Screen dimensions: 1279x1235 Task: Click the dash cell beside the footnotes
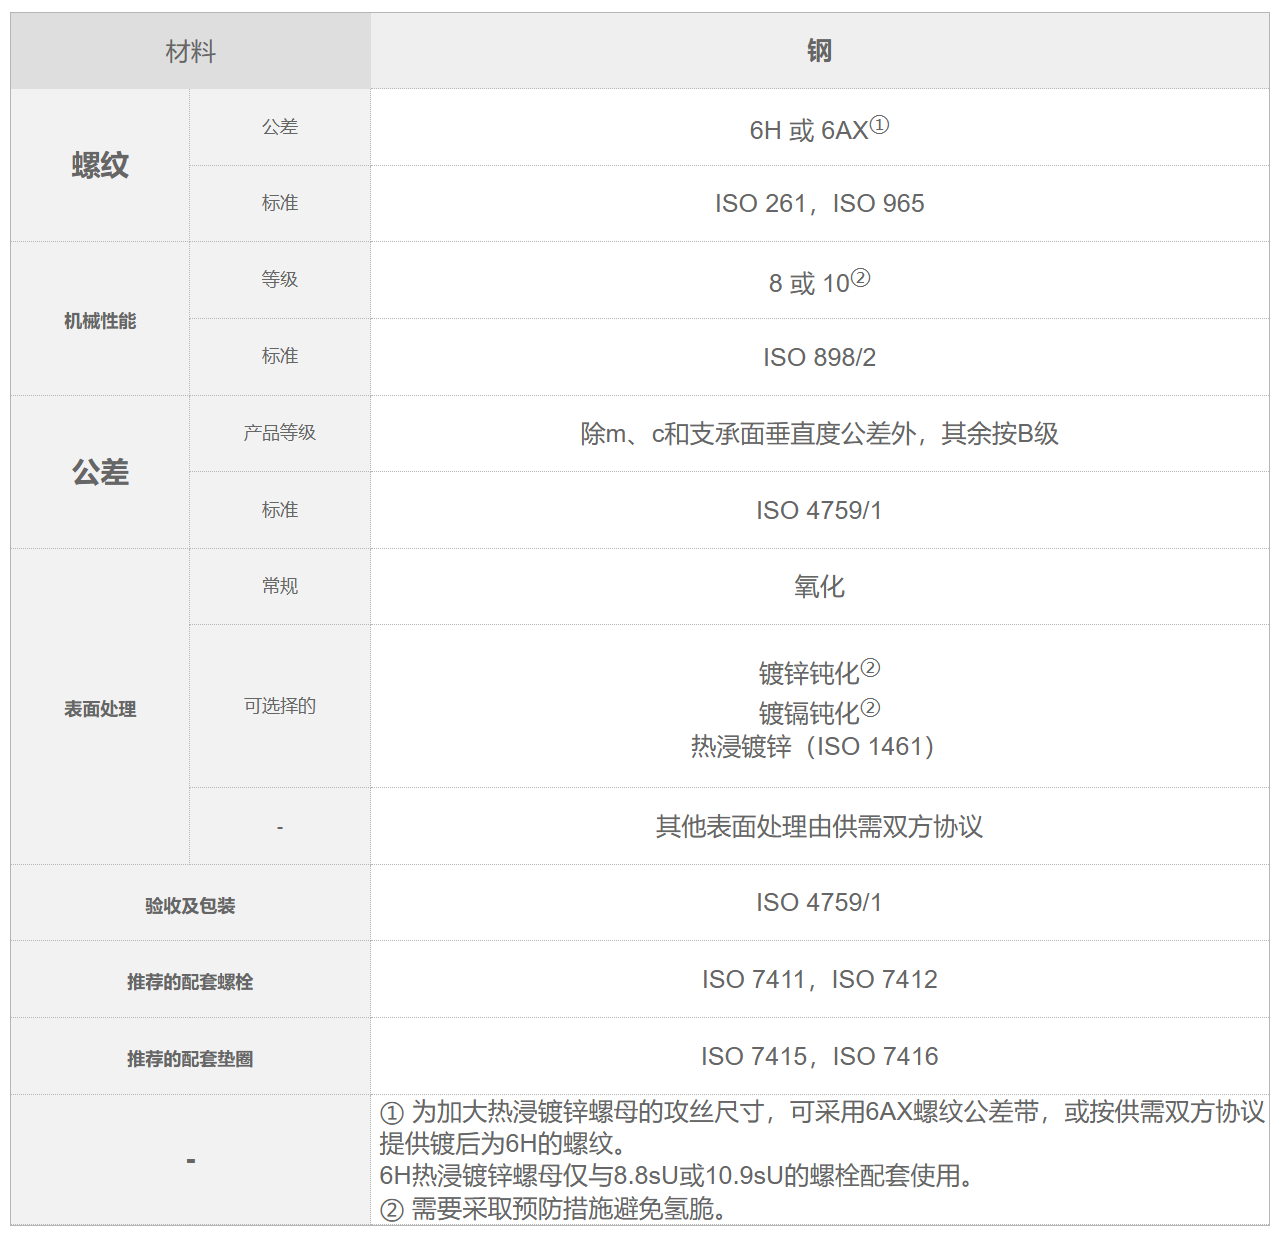190,1160
